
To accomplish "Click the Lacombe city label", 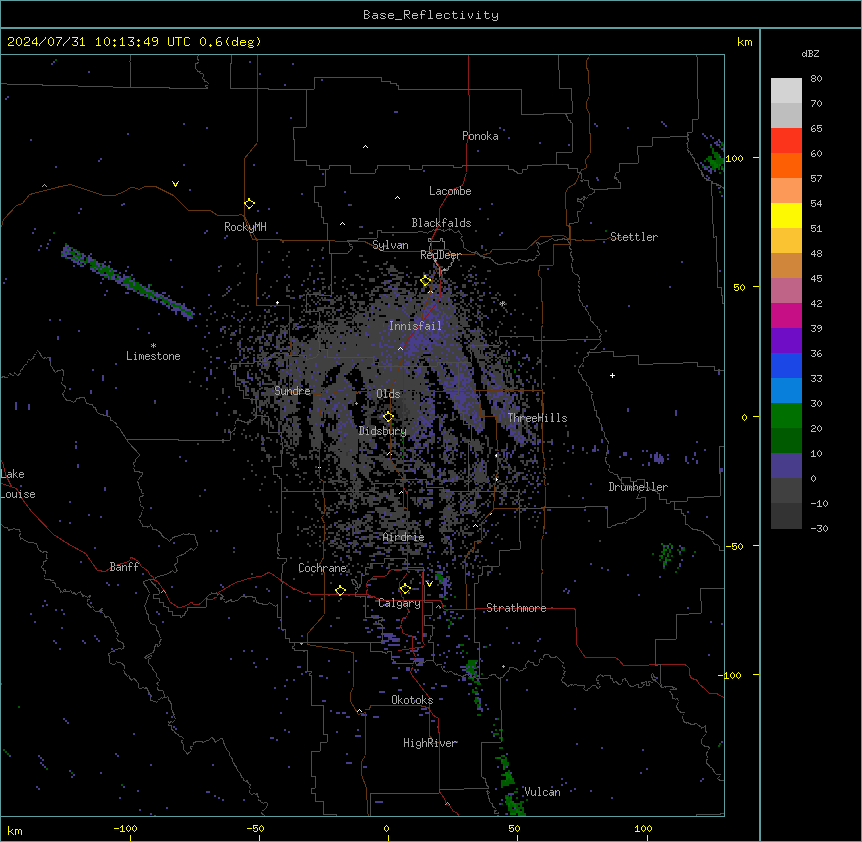I will (450, 191).
